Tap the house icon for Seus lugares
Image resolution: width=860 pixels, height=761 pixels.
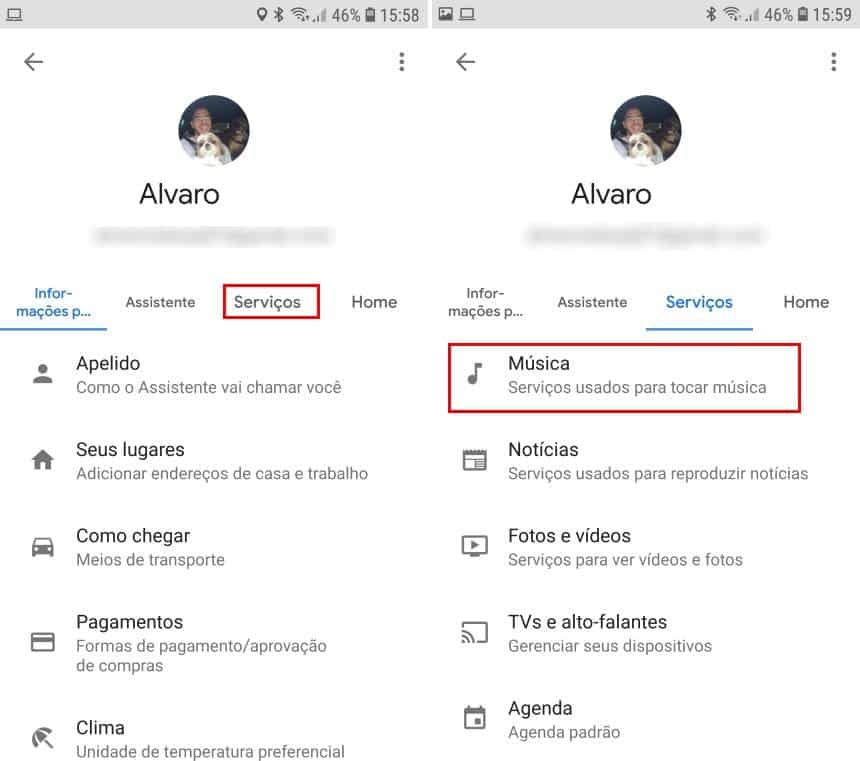tap(42, 460)
